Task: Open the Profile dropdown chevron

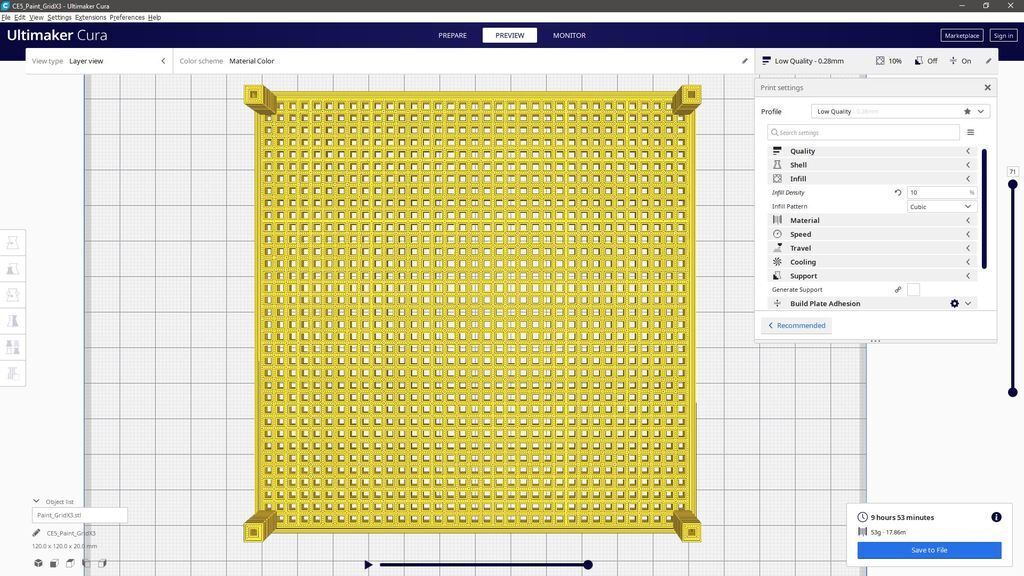Action: click(980, 111)
